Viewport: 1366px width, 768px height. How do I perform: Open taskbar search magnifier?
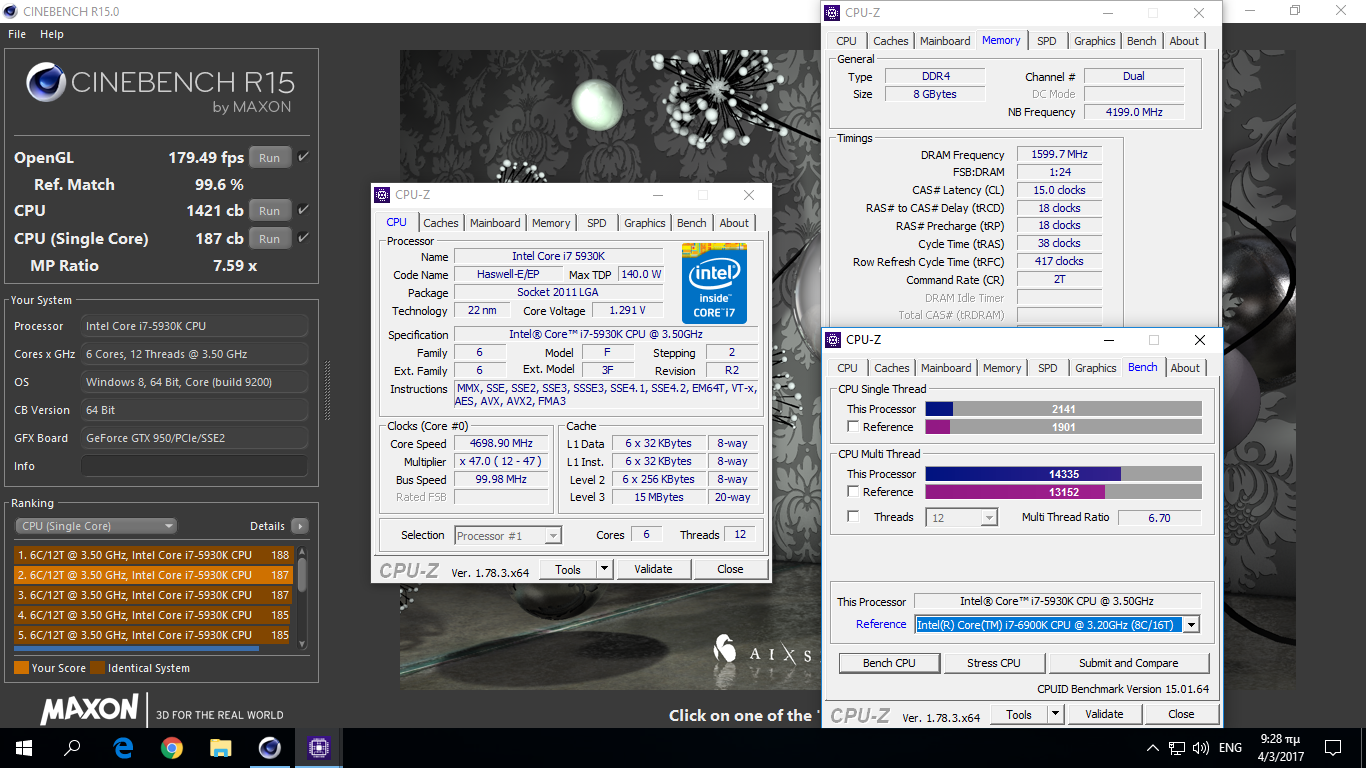click(72, 747)
